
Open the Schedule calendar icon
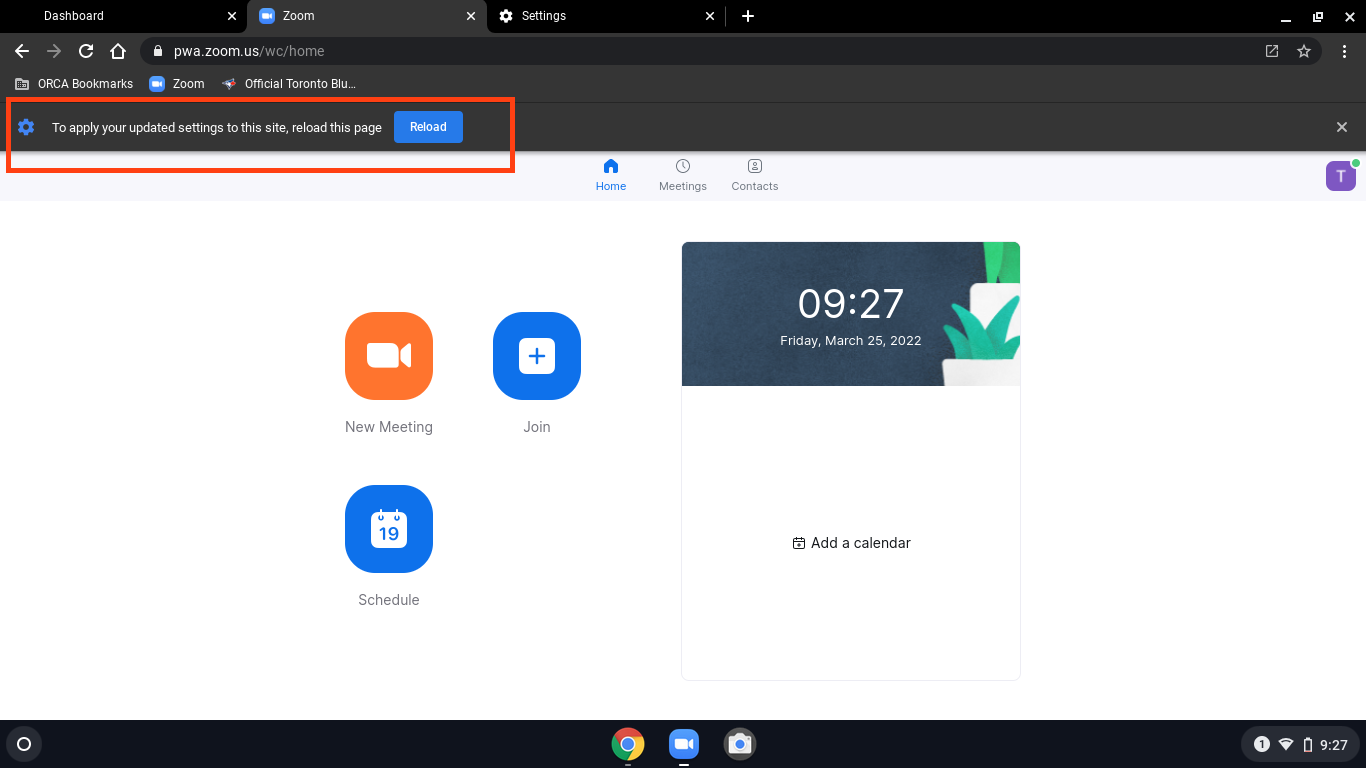pyautogui.click(x=389, y=529)
